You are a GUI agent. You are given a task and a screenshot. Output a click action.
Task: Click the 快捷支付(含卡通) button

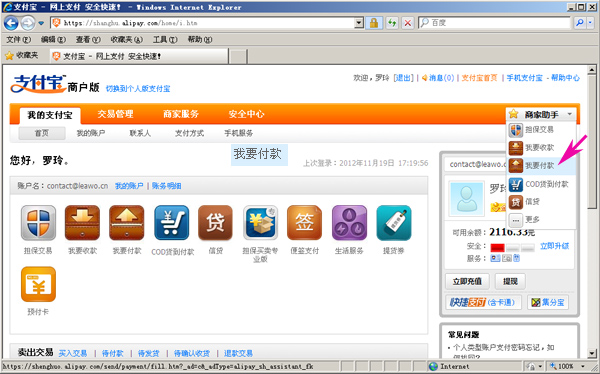point(483,302)
